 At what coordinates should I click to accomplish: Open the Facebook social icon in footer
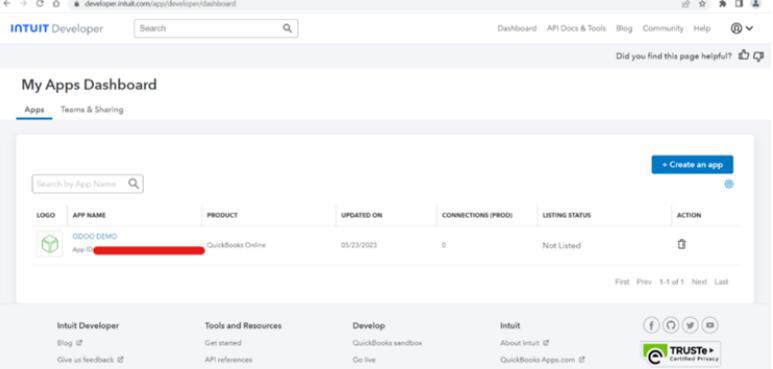coord(651,325)
